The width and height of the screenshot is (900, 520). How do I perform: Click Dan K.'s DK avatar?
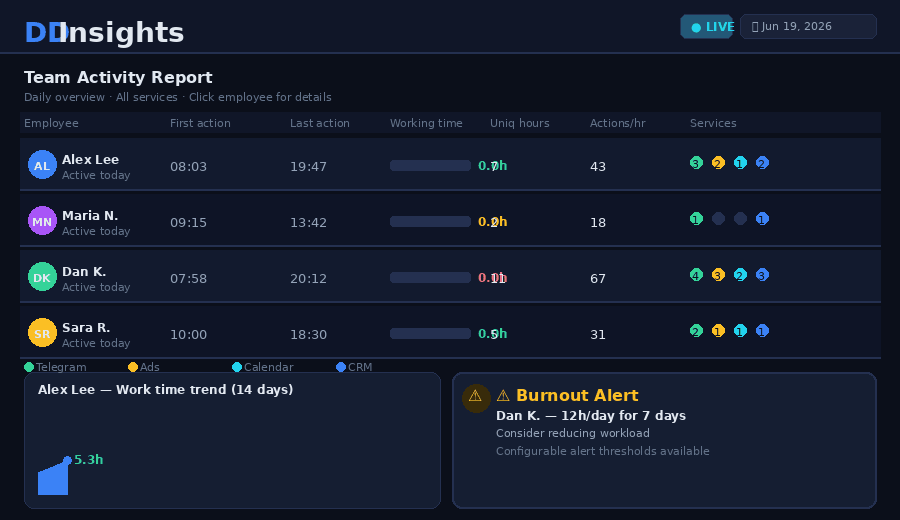coord(42,277)
